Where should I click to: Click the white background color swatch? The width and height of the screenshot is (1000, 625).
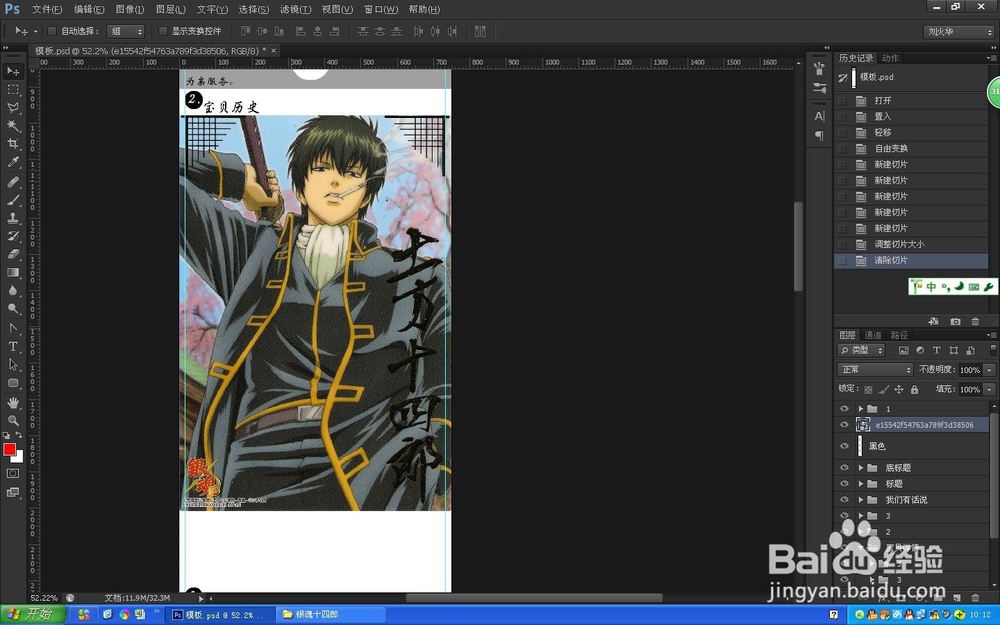click(18, 457)
